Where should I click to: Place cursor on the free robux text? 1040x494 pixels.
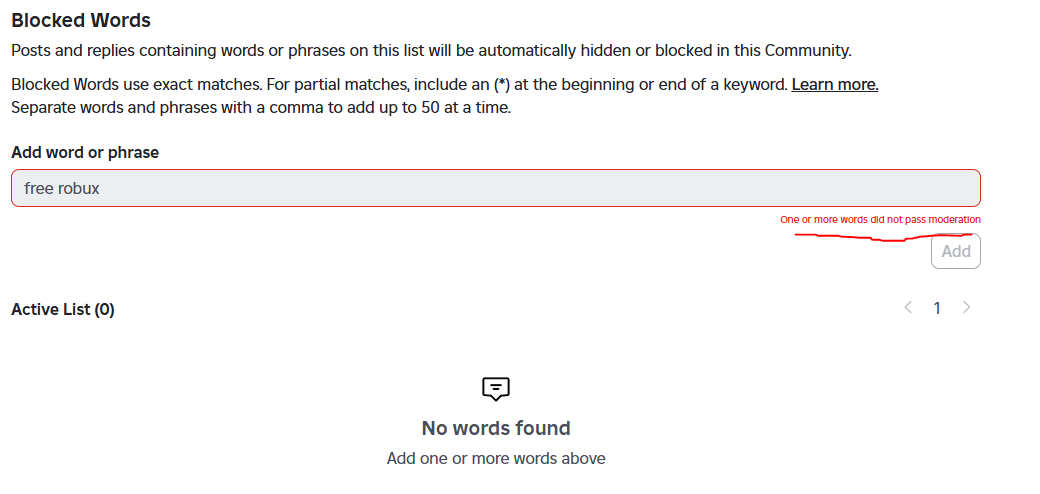coord(62,188)
